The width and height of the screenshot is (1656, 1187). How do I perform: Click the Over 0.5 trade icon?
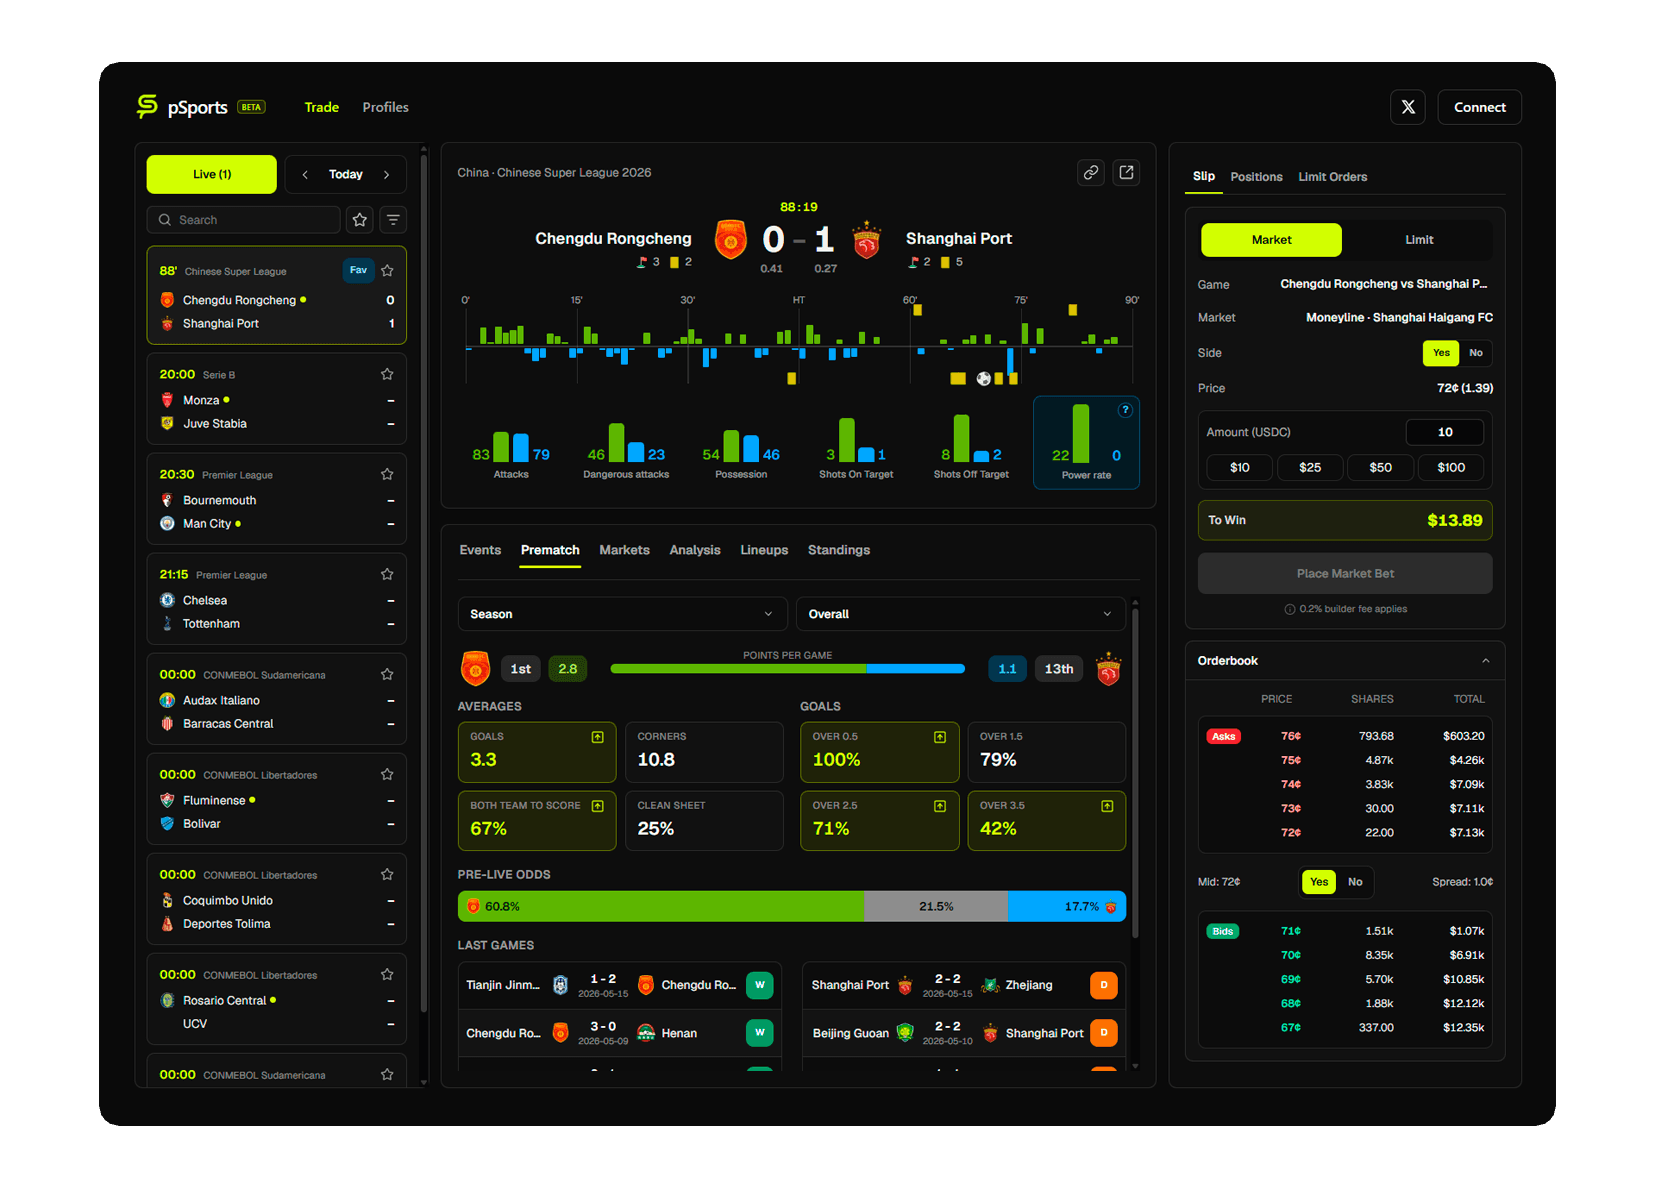[x=940, y=737]
